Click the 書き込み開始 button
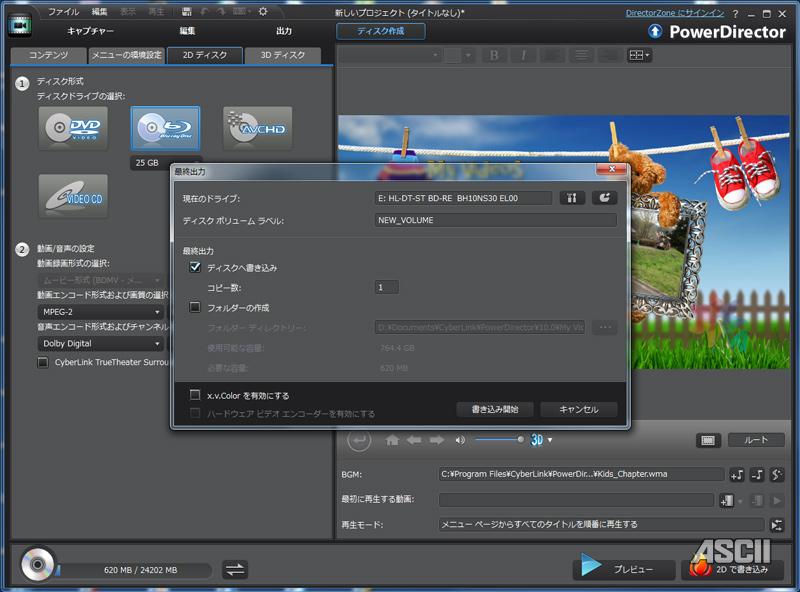The image size is (800, 592). (x=495, y=409)
